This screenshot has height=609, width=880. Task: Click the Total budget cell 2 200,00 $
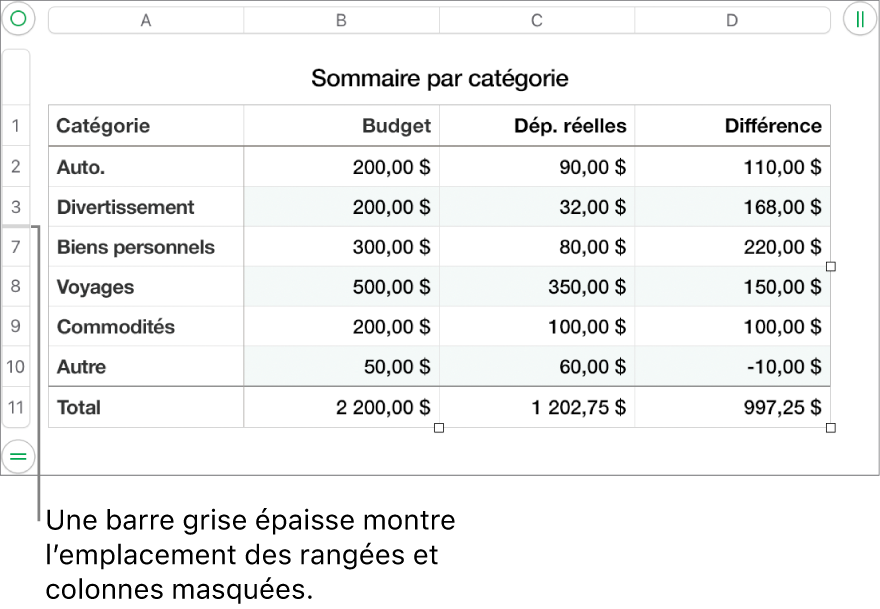coord(341,407)
